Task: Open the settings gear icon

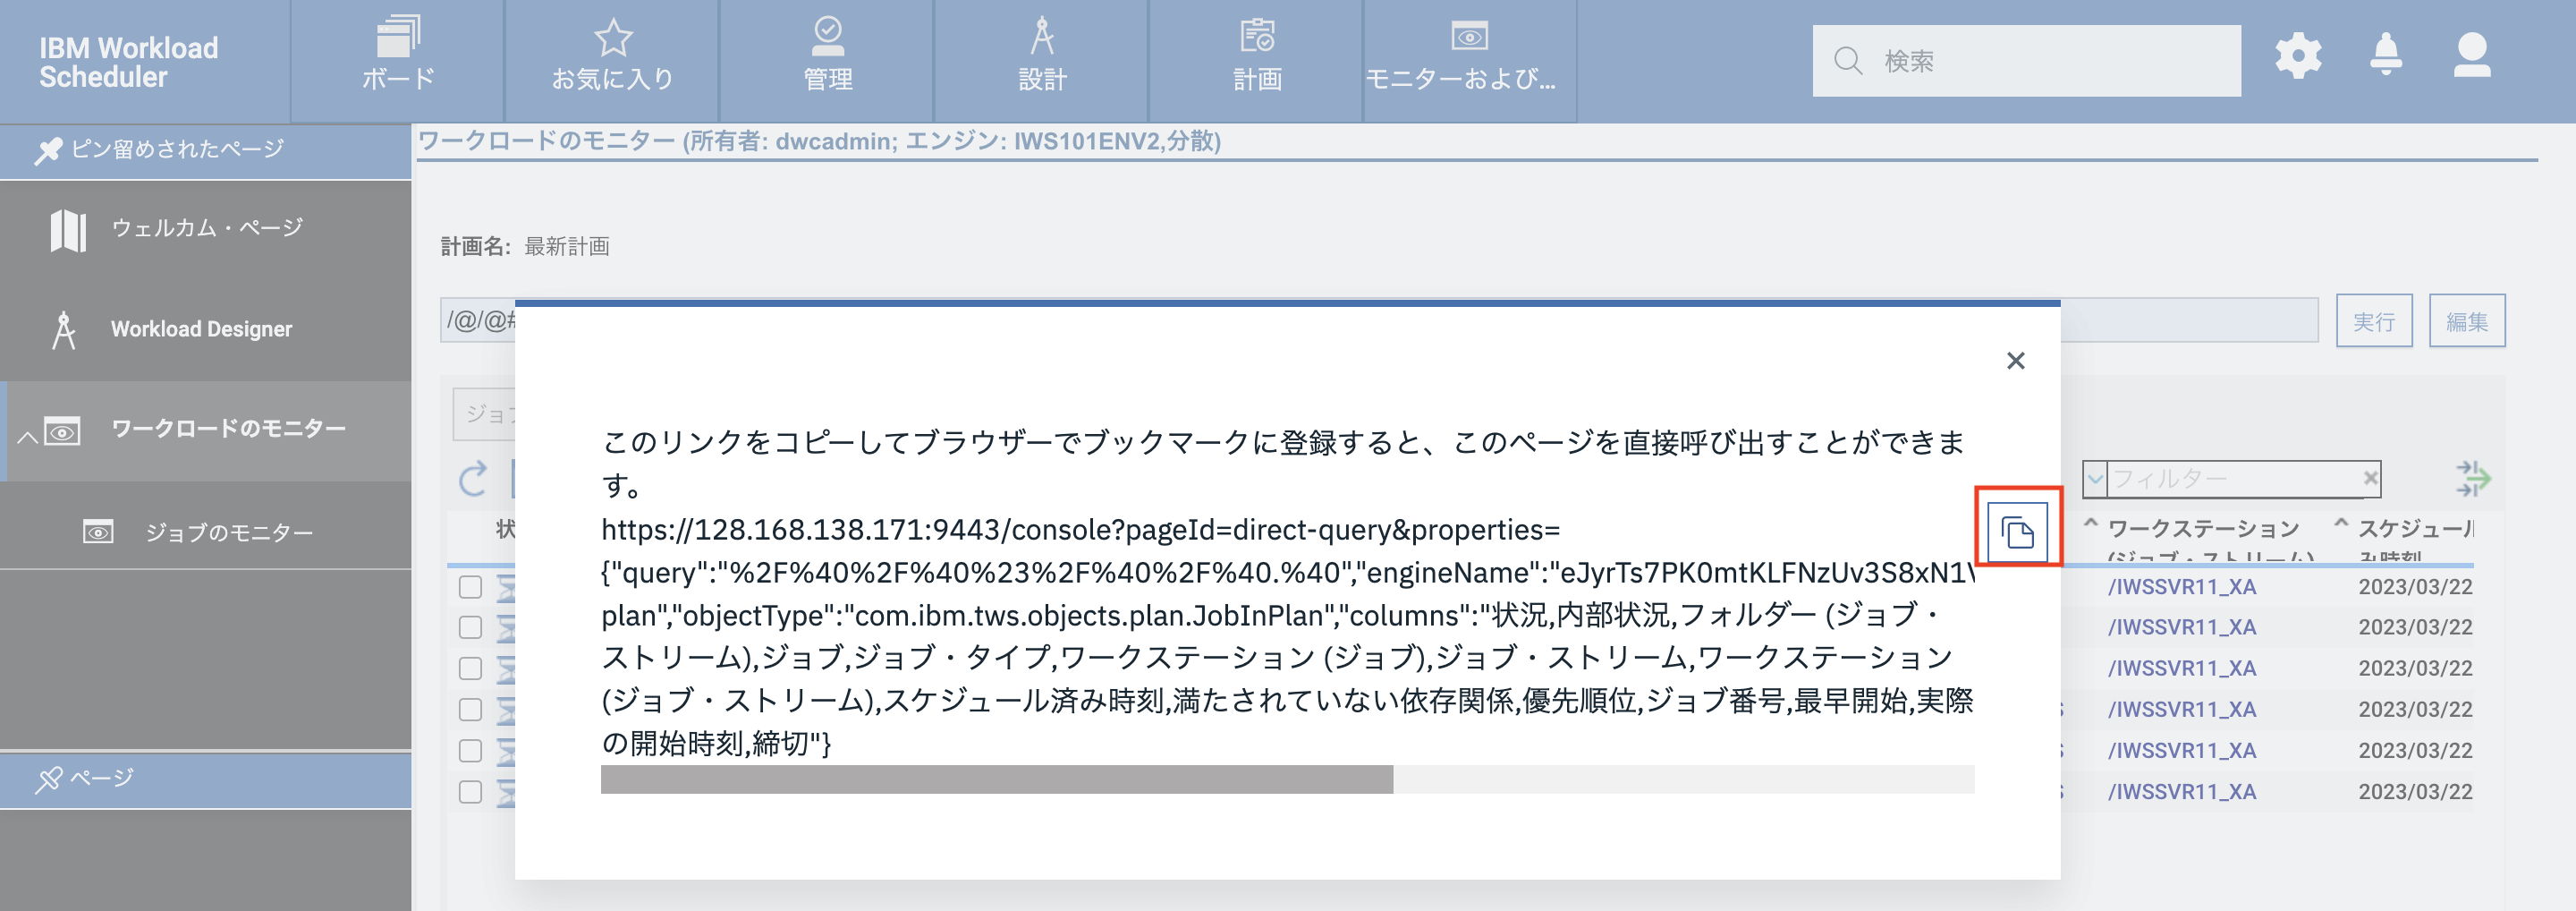Action: pyautogui.click(x=2299, y=57)
